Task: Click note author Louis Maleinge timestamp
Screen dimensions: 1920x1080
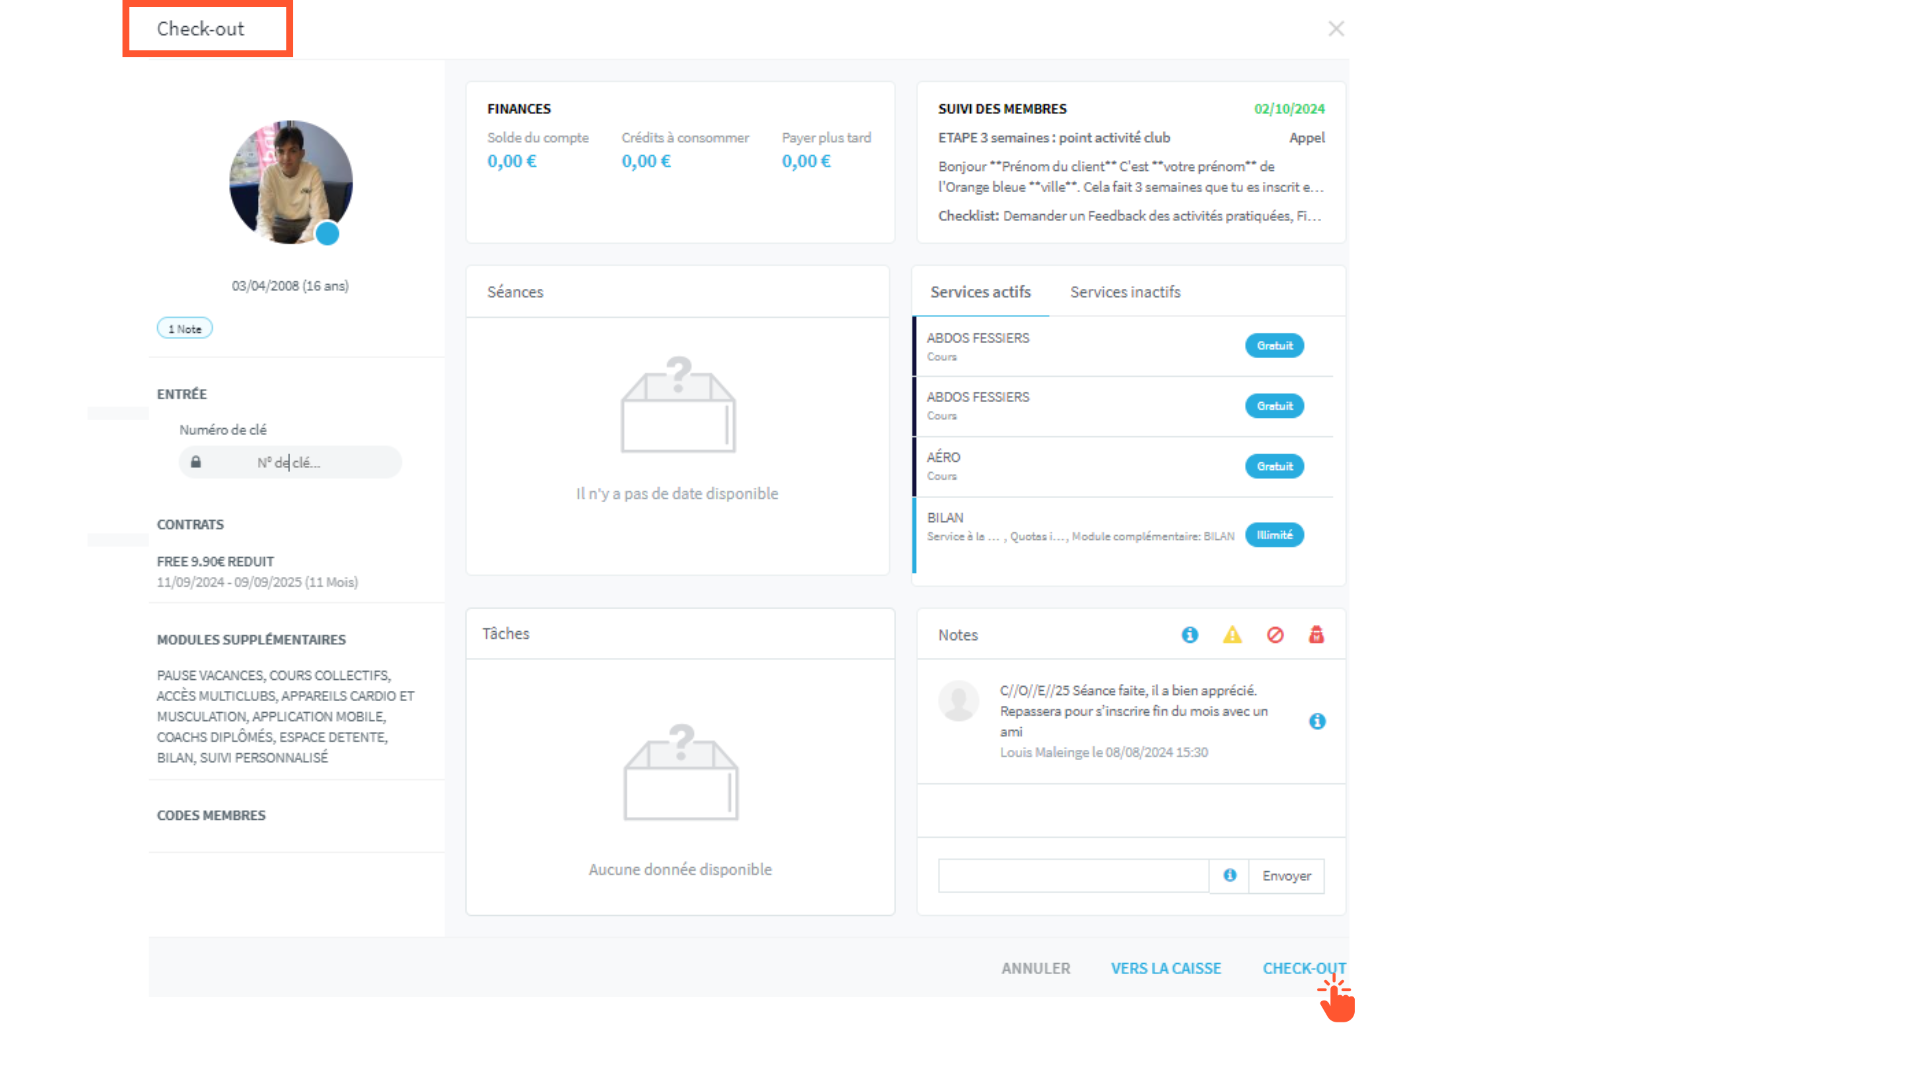Action: point(1104,753)
